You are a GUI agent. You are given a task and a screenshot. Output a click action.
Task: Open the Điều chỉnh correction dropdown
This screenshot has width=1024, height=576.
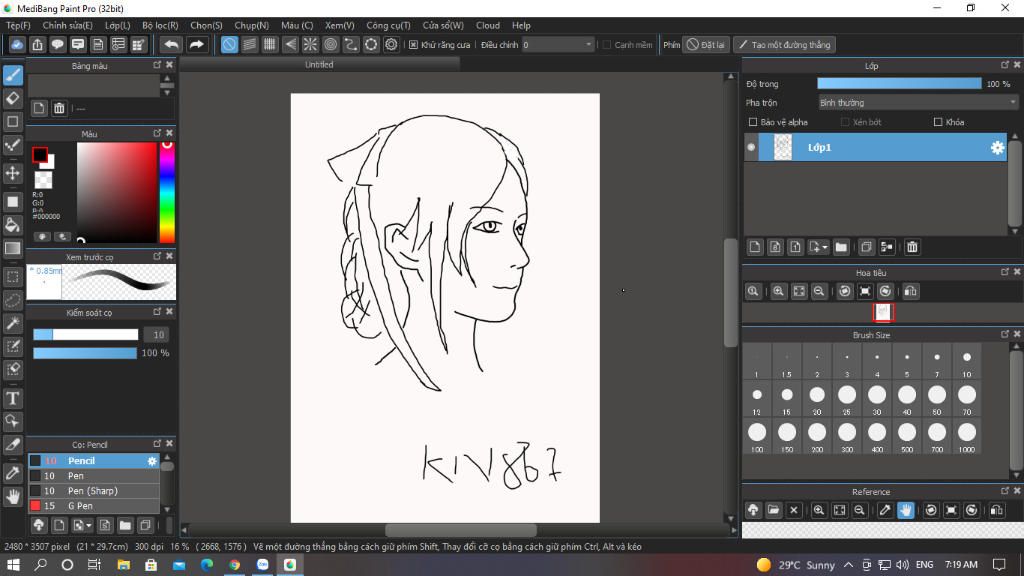pos(558,45)
